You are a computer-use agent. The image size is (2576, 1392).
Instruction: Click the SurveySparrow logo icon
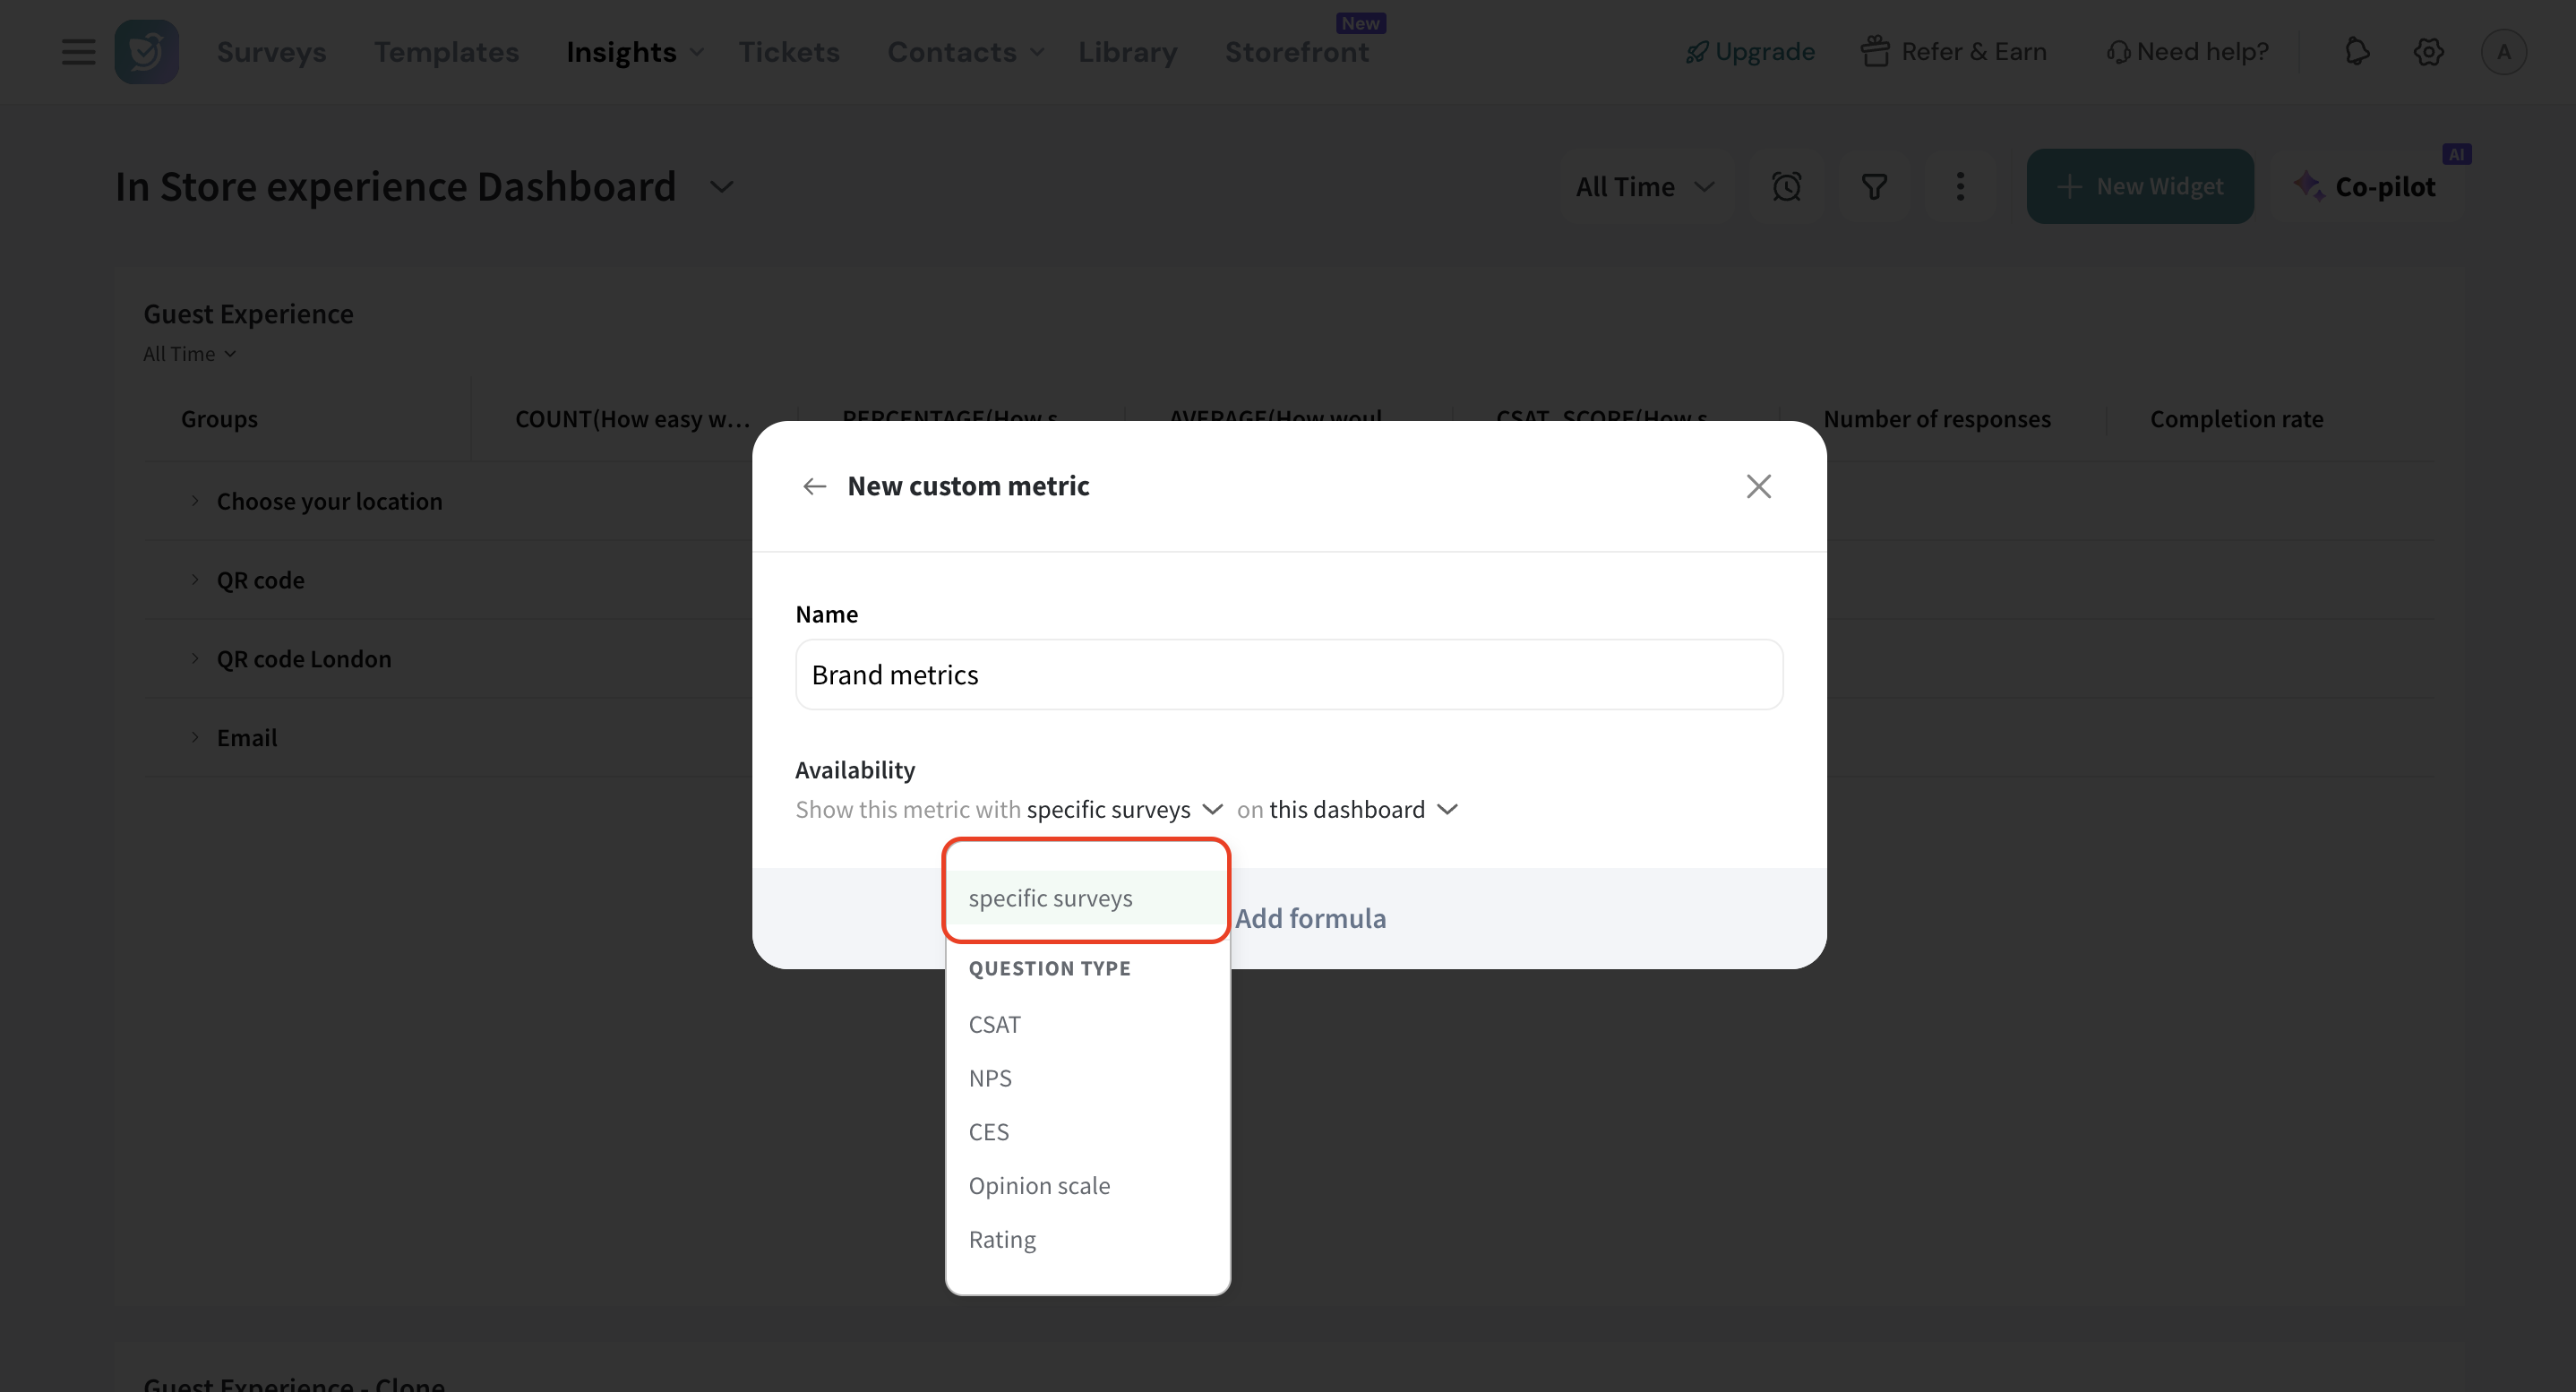[146, 51]
